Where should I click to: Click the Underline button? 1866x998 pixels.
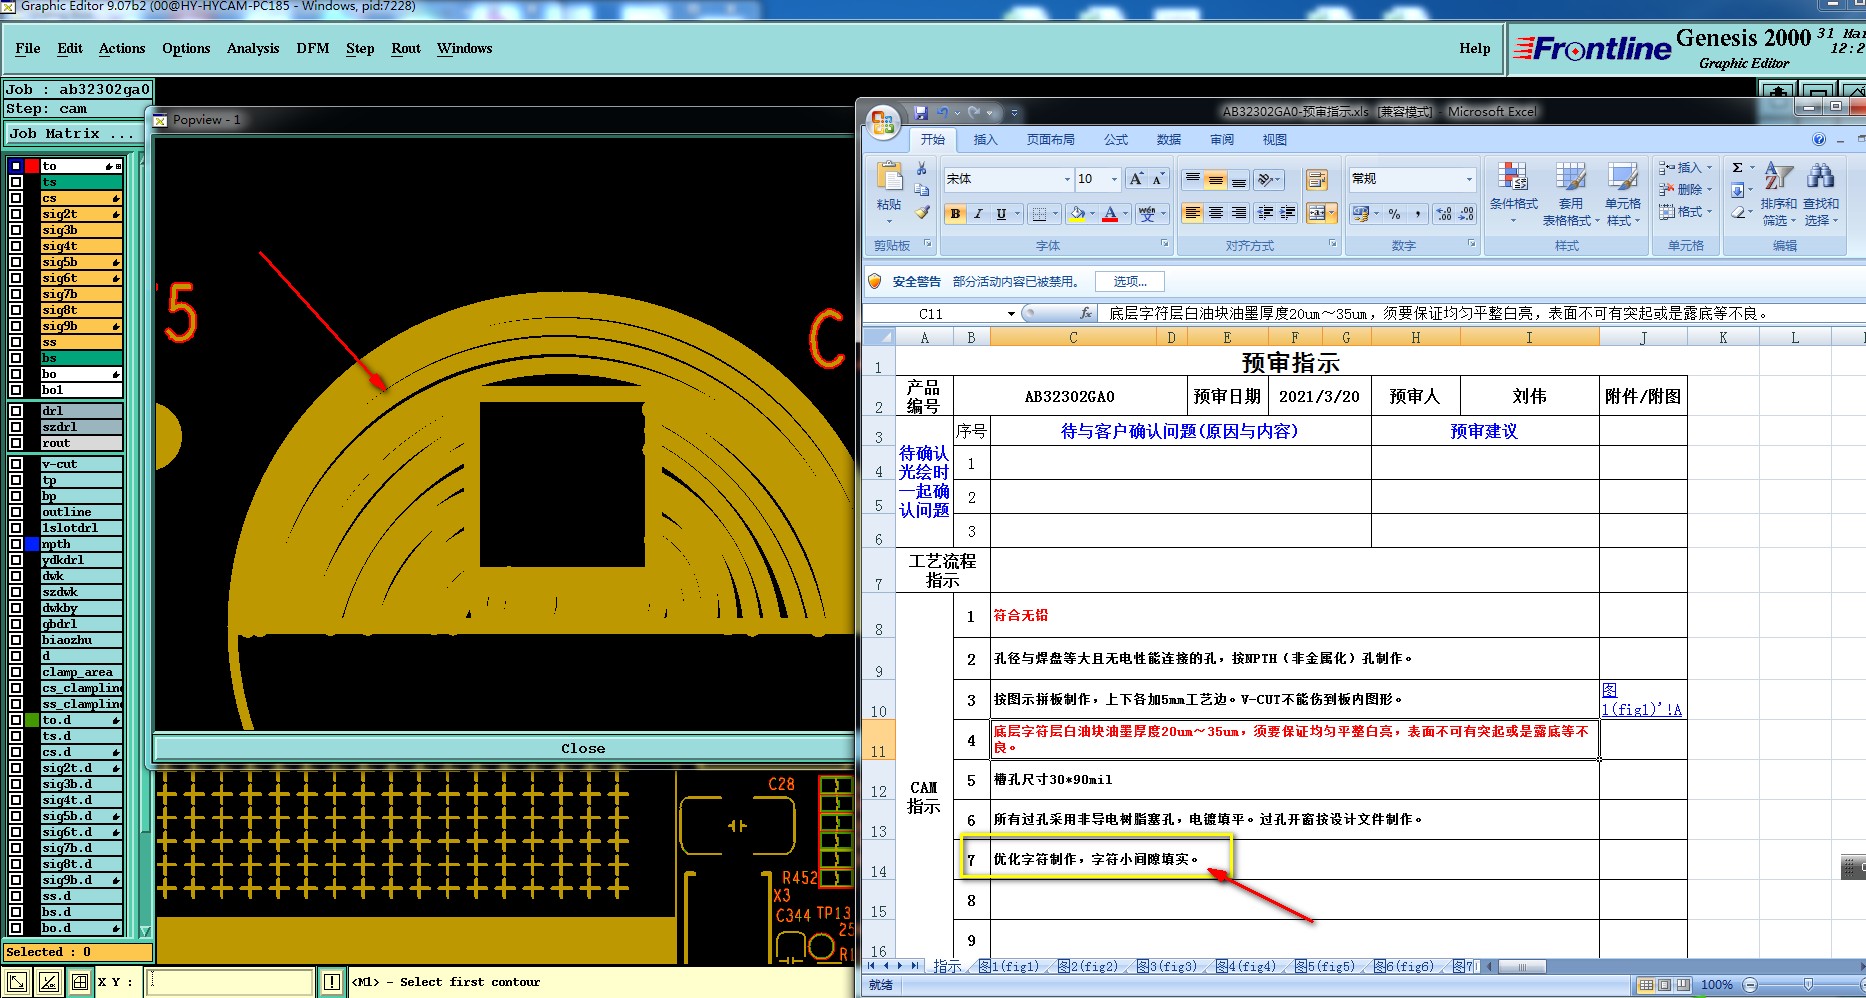click(x=1000, y=213)
